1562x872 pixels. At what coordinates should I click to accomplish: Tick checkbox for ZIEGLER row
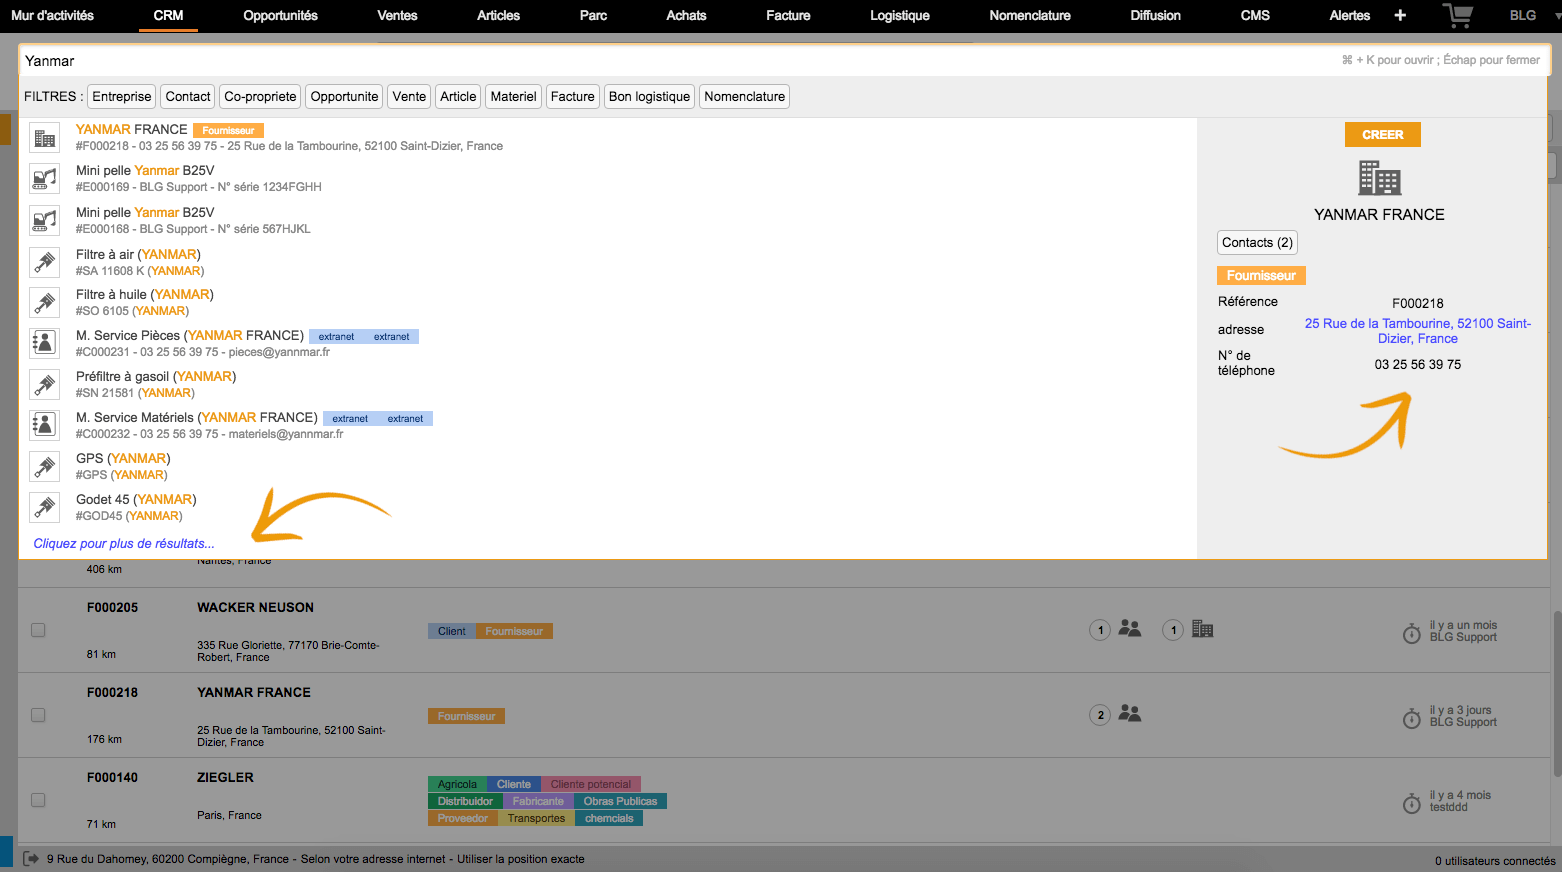click(38, 800)
